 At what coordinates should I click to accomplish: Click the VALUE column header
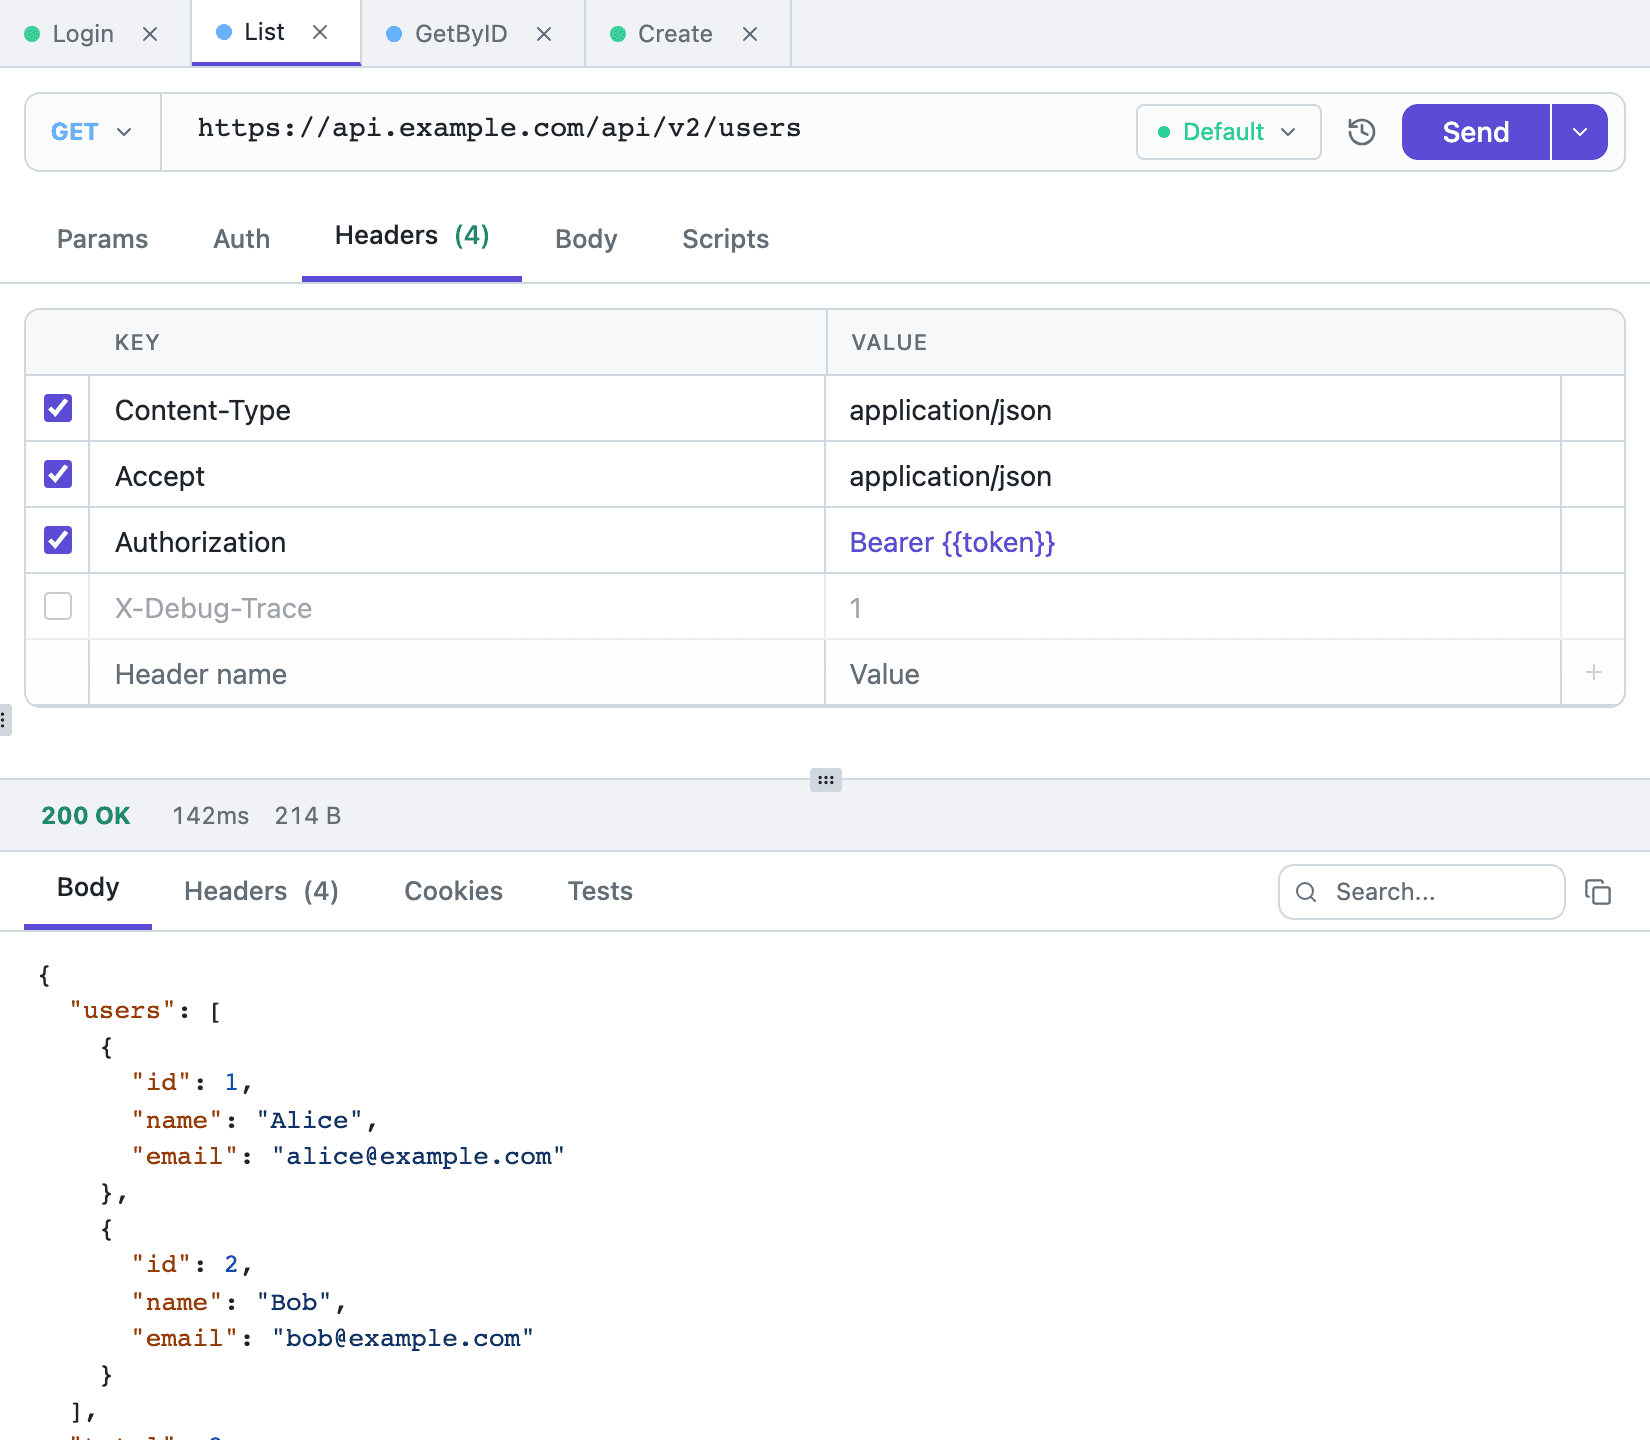(x=889, y=343)
